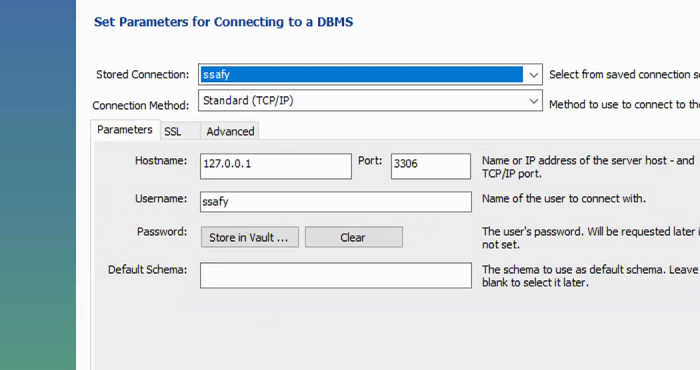Click the Hostname label
Viewport: 700px width, 370px height.
coord(161,161)
